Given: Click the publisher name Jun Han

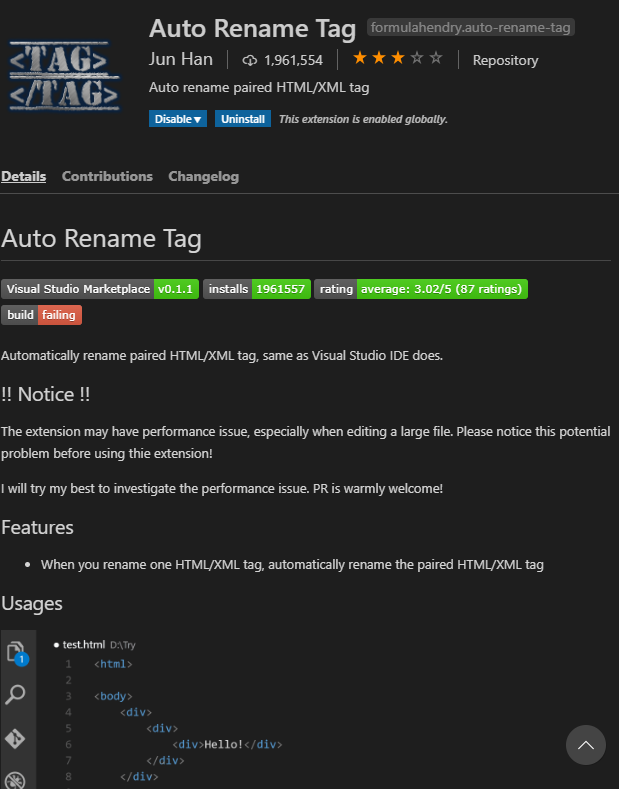Looking at the screenshot, I should coord(181,59).
